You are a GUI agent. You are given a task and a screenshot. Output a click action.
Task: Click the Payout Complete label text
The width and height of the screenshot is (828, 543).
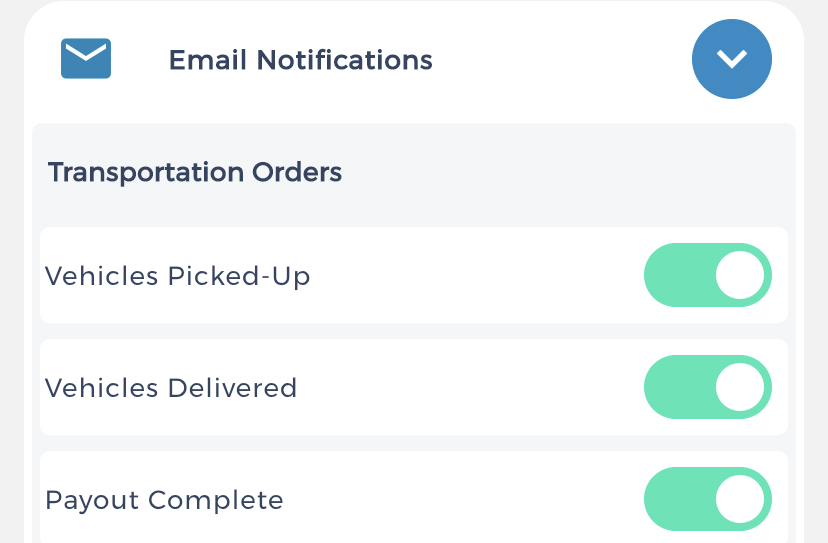pos(164,500)
